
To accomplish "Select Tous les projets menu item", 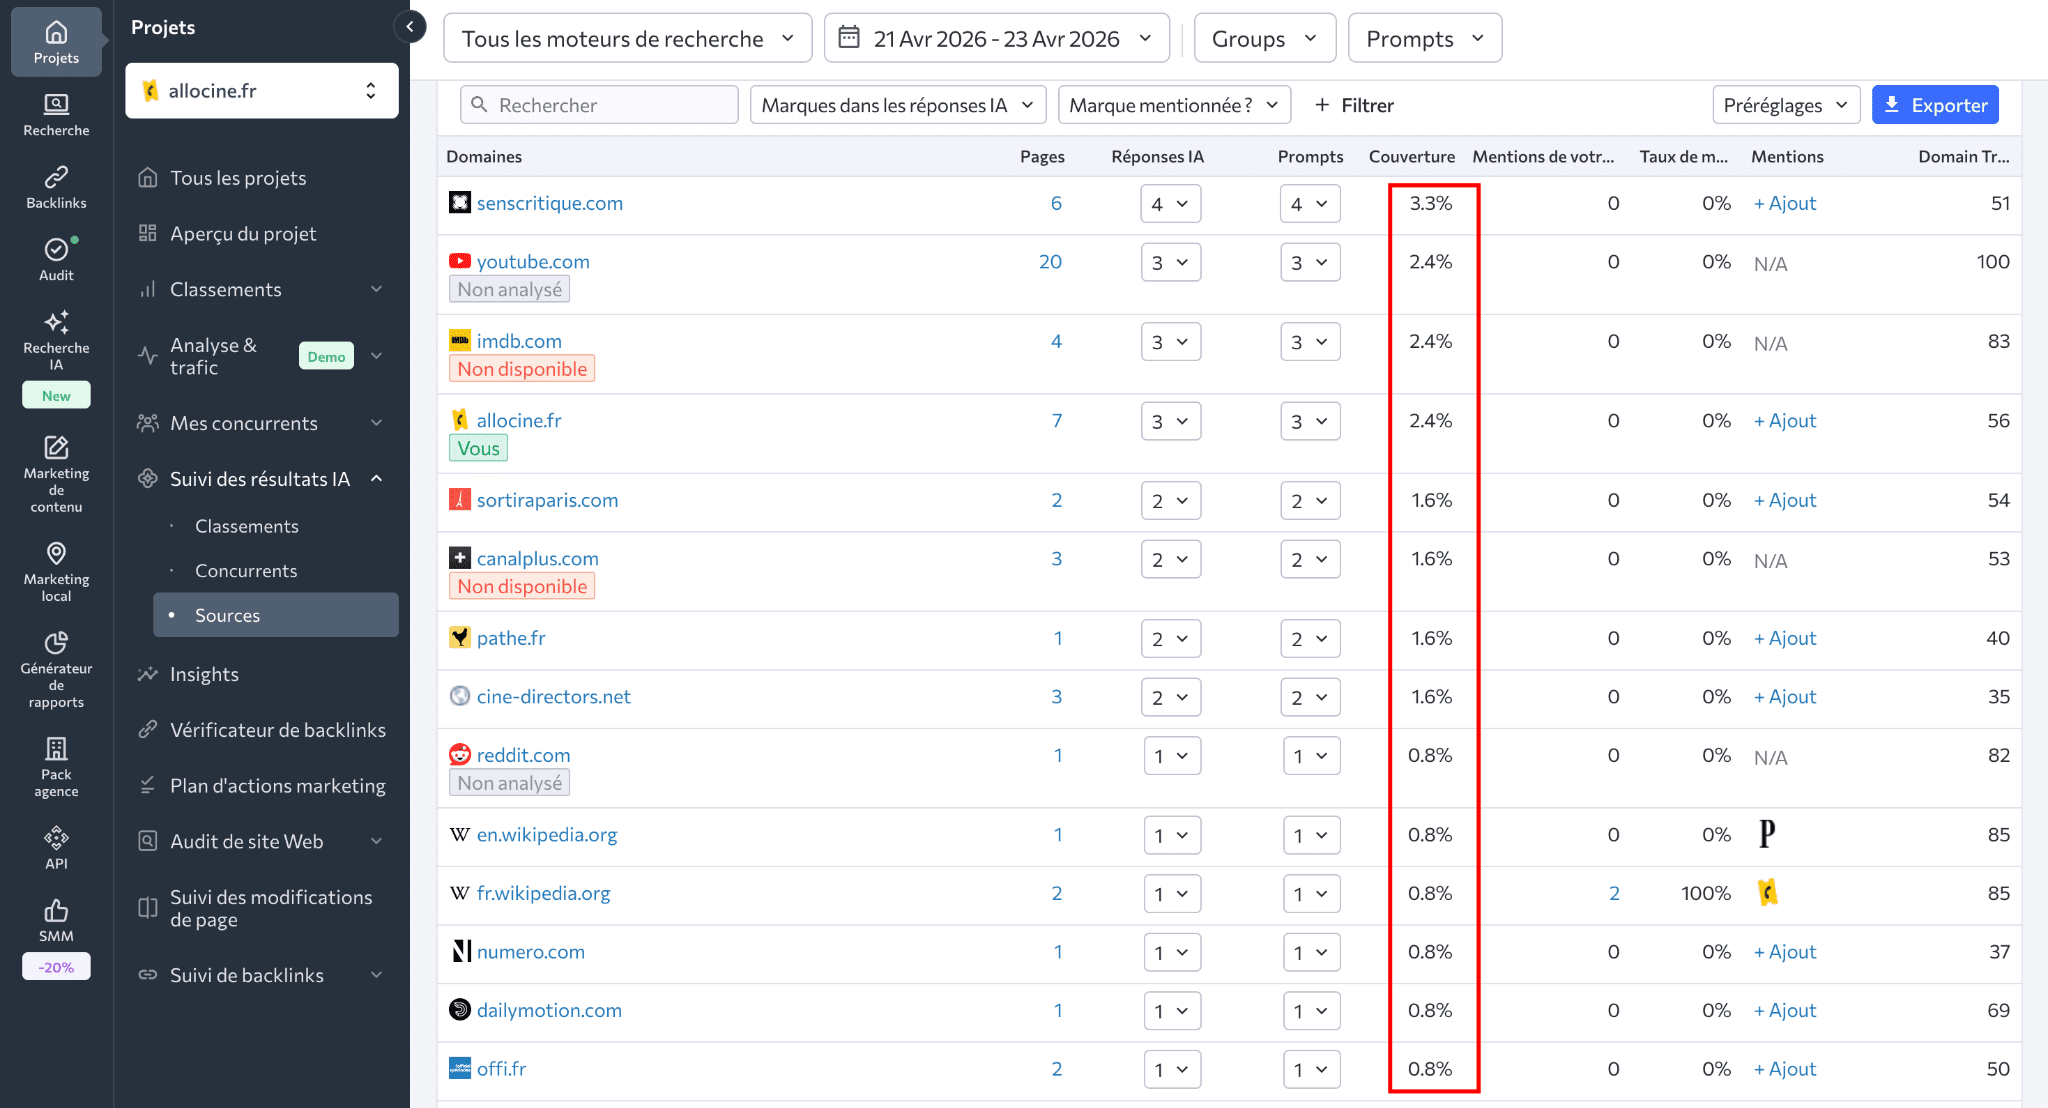I will click(238, 178).
